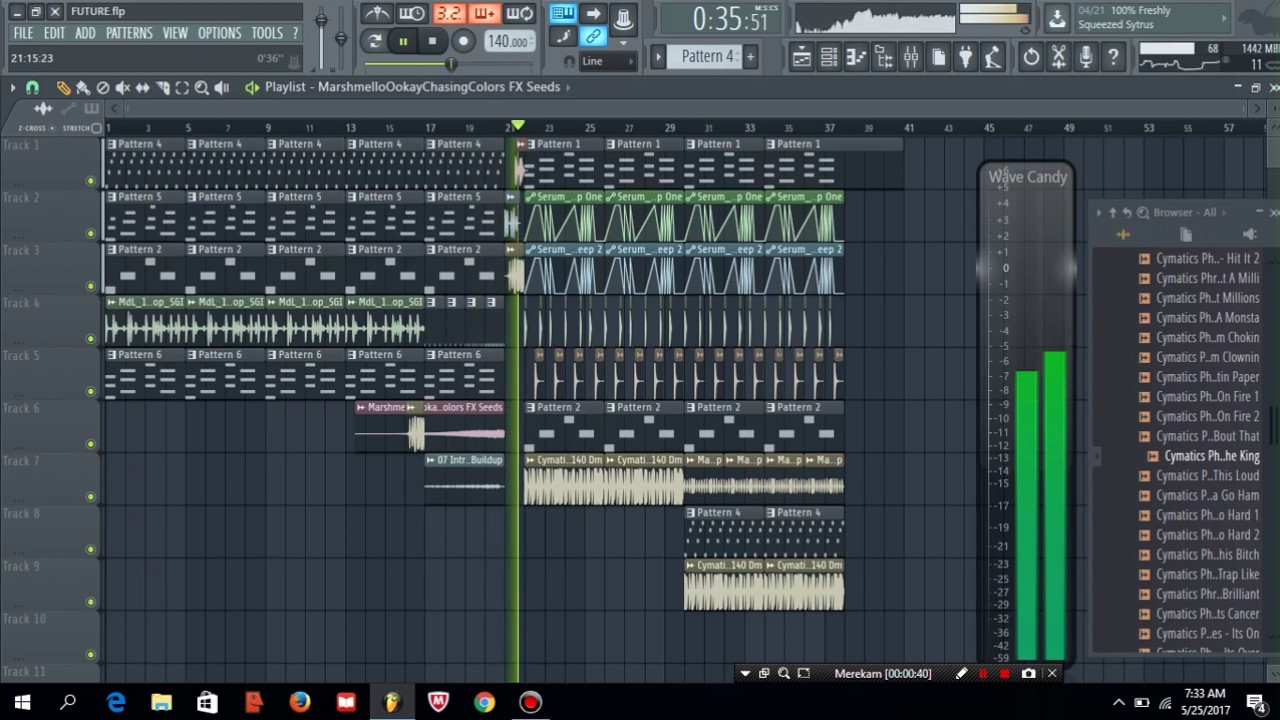
Task: Arm the record button in transport
Action: pos(463,41)
